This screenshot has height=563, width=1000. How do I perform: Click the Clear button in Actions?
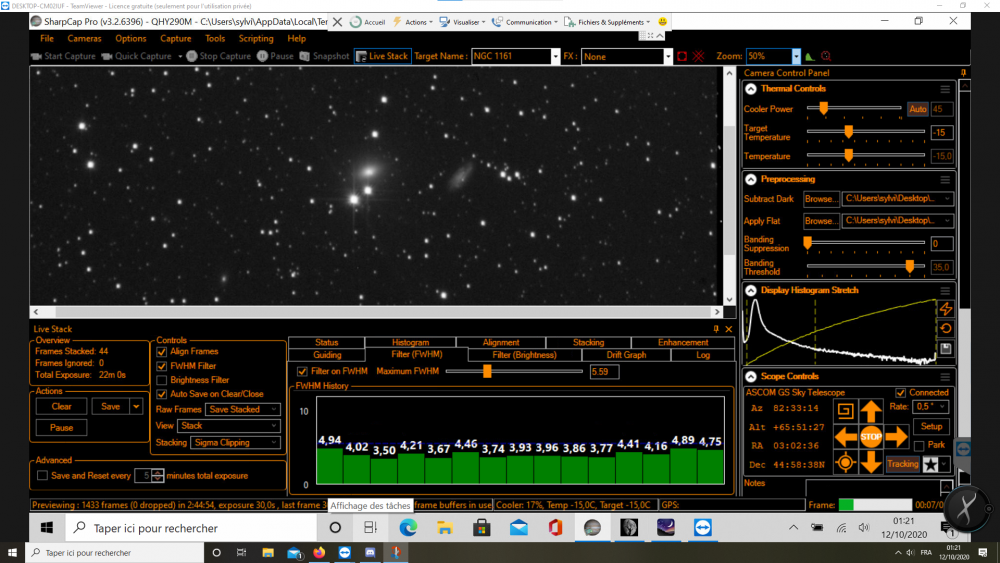click(61, 406)
